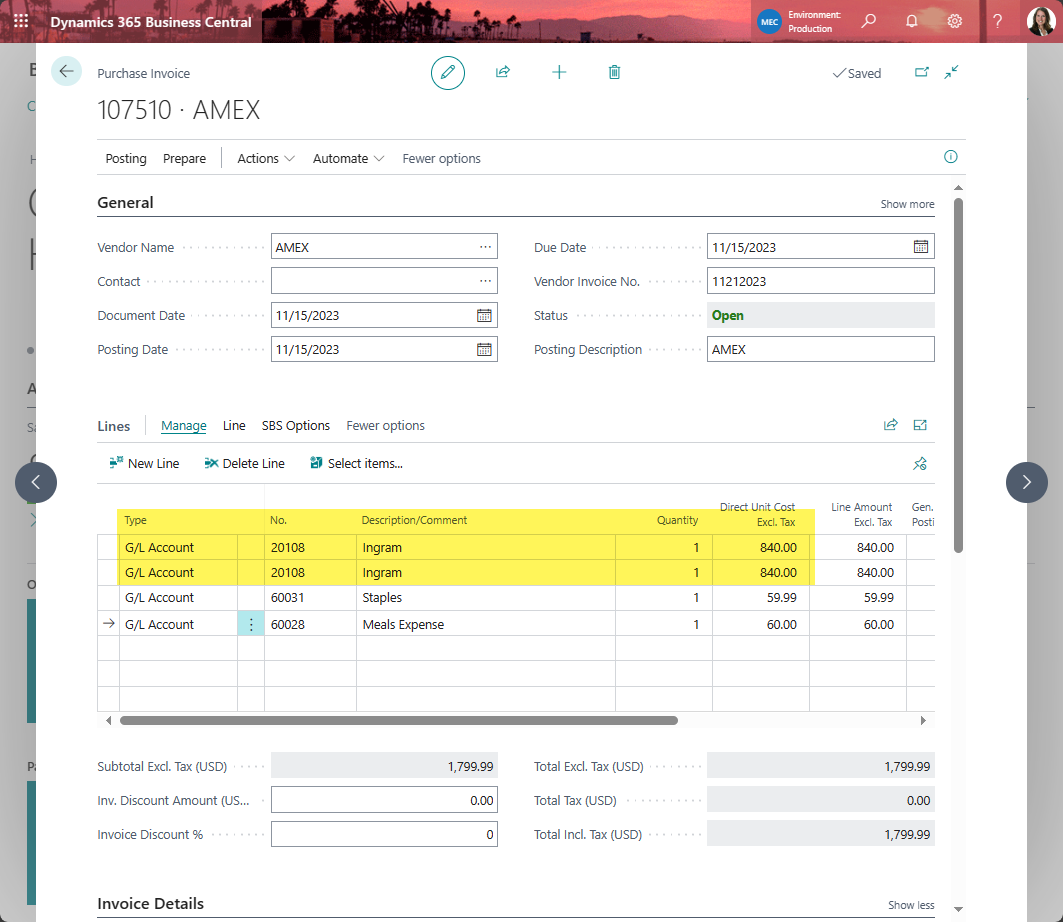Click the lines grid horizontal scrollbar
Image resolution: width=1063 pixels, height=922 pixels.
coord(399,721)
